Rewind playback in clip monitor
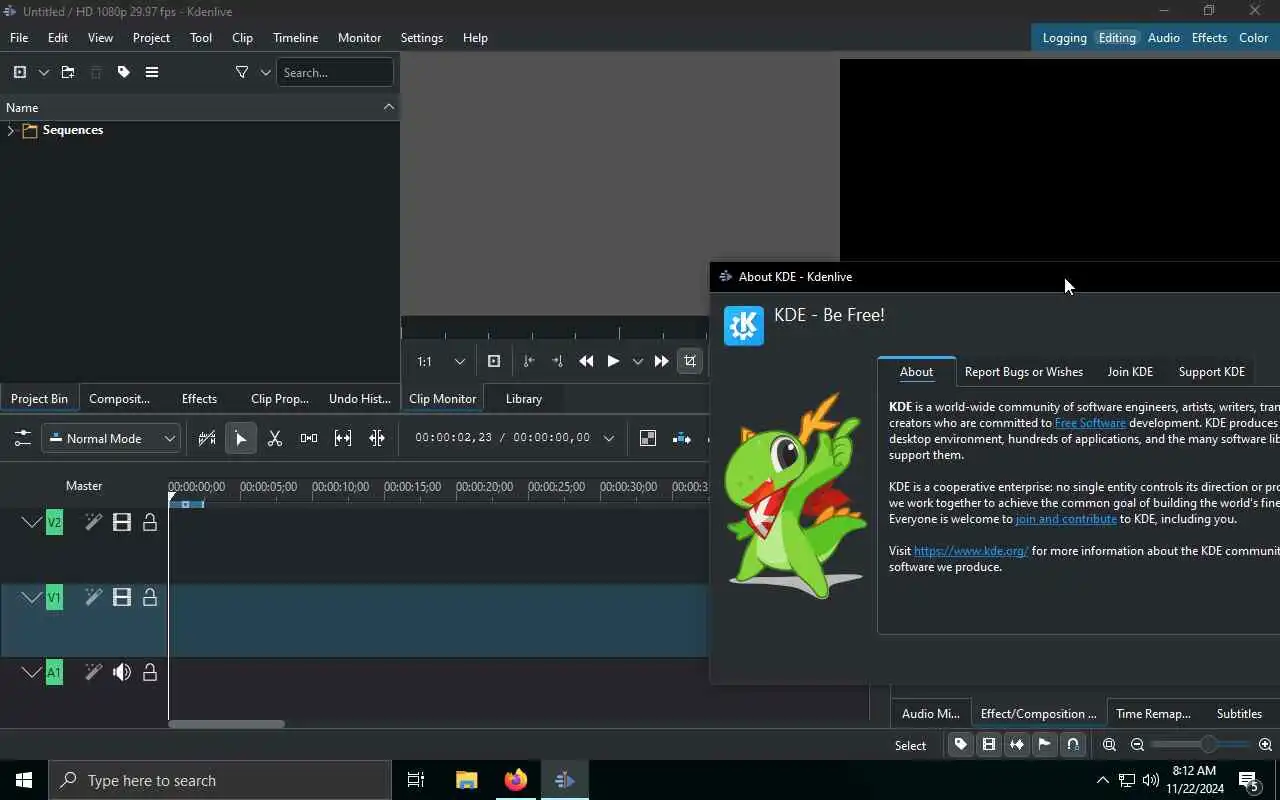 pyautogui.click(x=586, y=361)
